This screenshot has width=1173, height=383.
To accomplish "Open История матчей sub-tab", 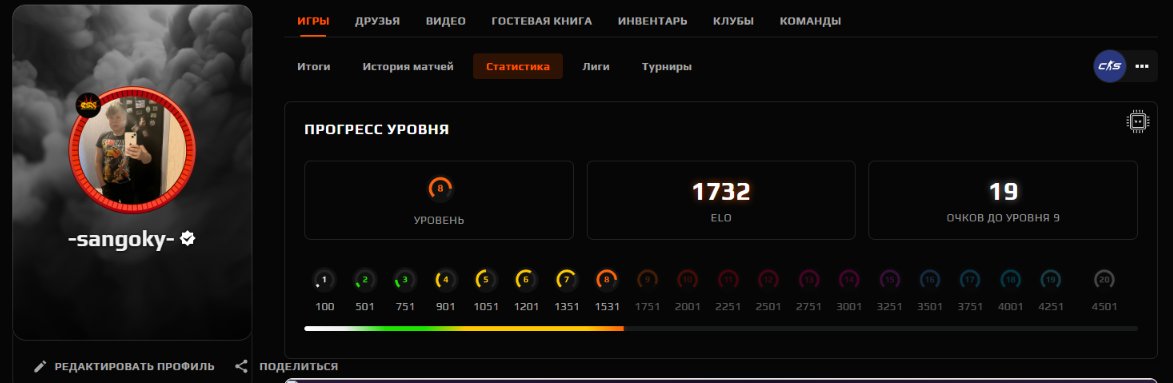I will tap(408, 67).
